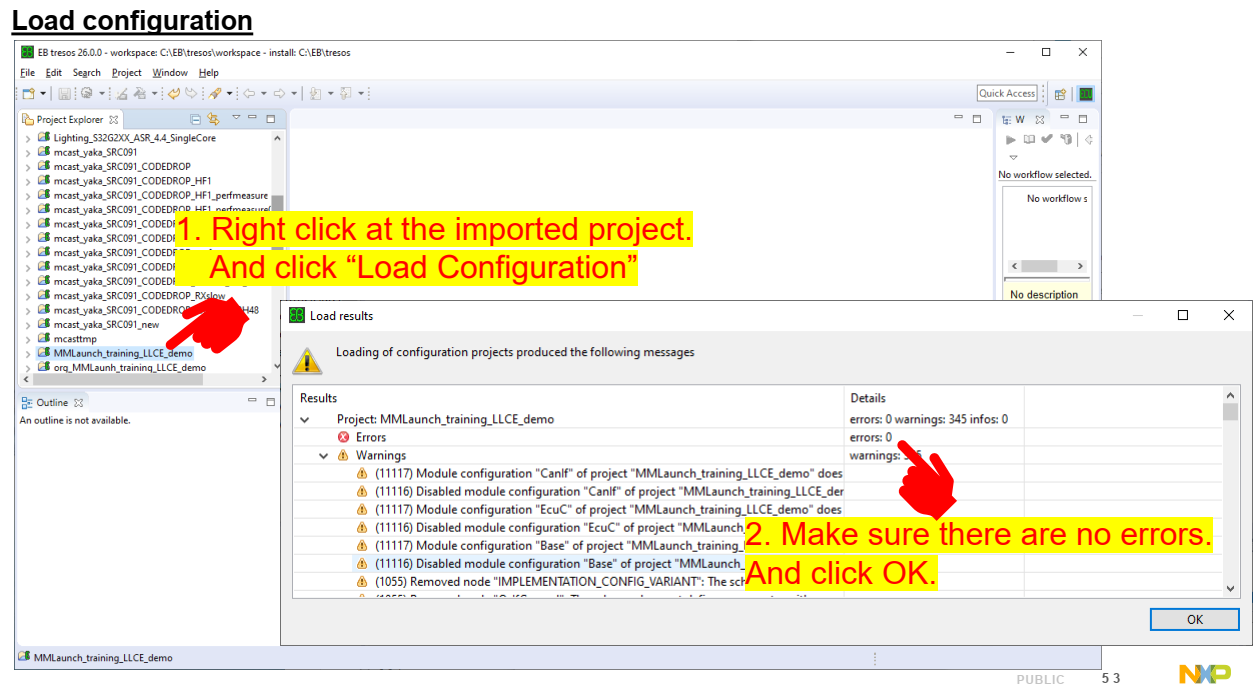Open the Help menu
This screenshot has height=693, width=1260.
tap(208, 73)
